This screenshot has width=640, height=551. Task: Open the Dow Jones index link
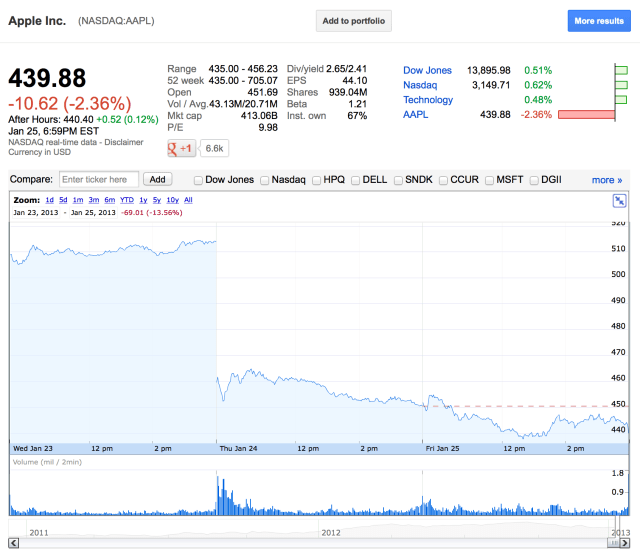coord(427,70)
